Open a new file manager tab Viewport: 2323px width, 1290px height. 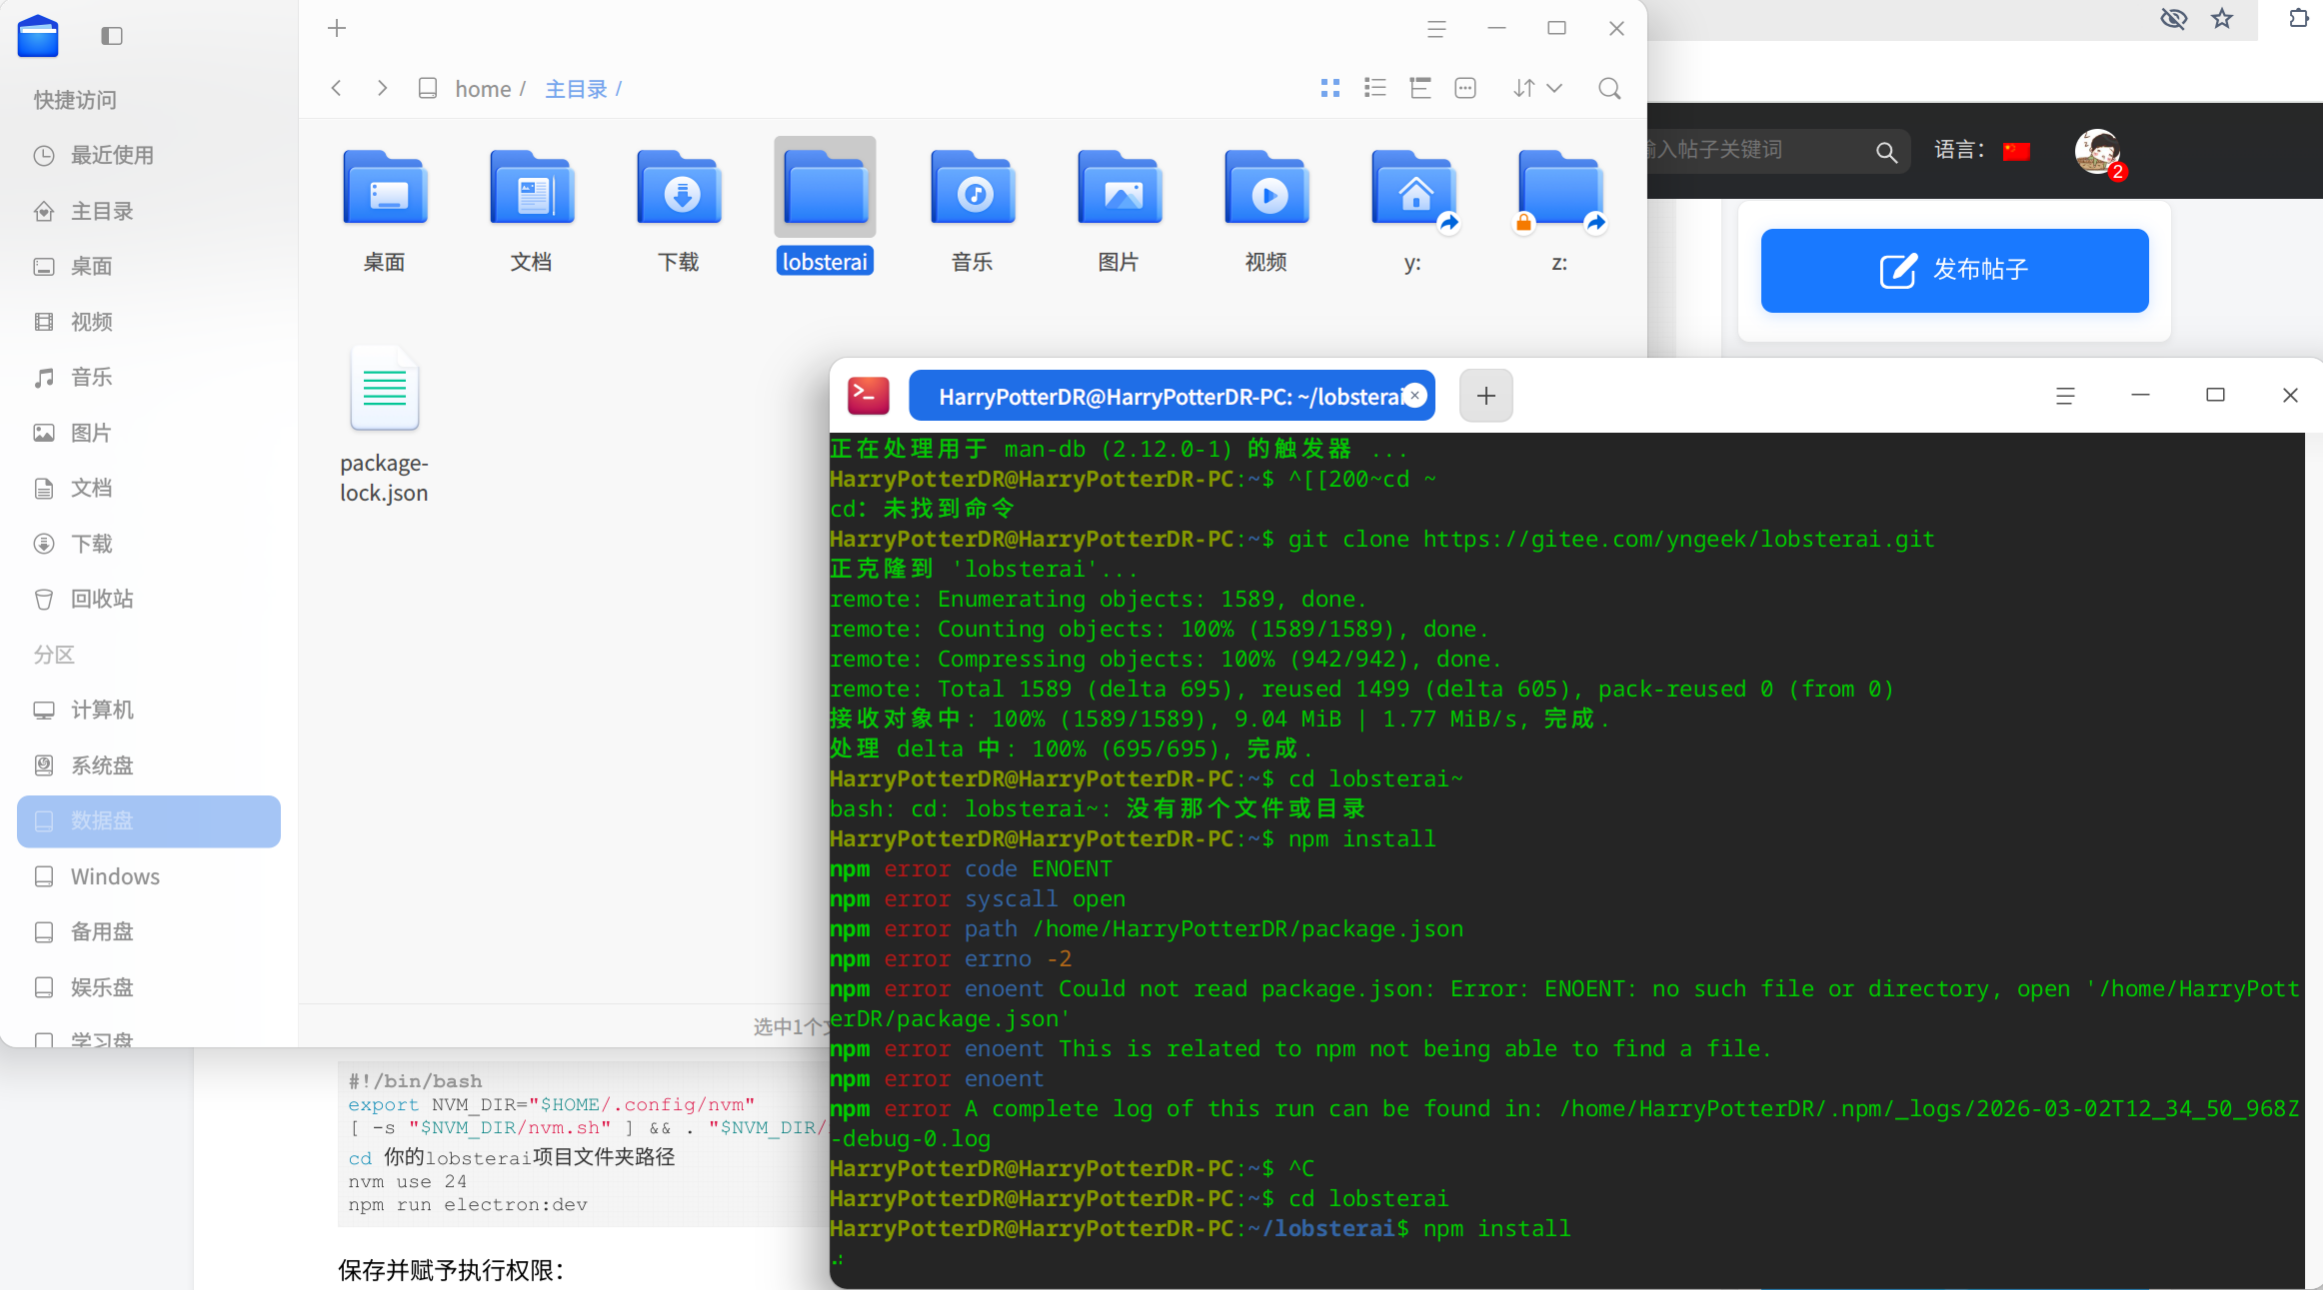tap(337, 28)
